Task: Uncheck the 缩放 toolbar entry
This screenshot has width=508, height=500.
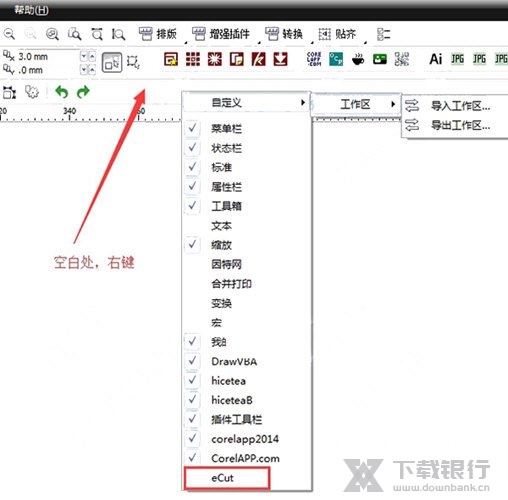Action: tap(247, 245)
